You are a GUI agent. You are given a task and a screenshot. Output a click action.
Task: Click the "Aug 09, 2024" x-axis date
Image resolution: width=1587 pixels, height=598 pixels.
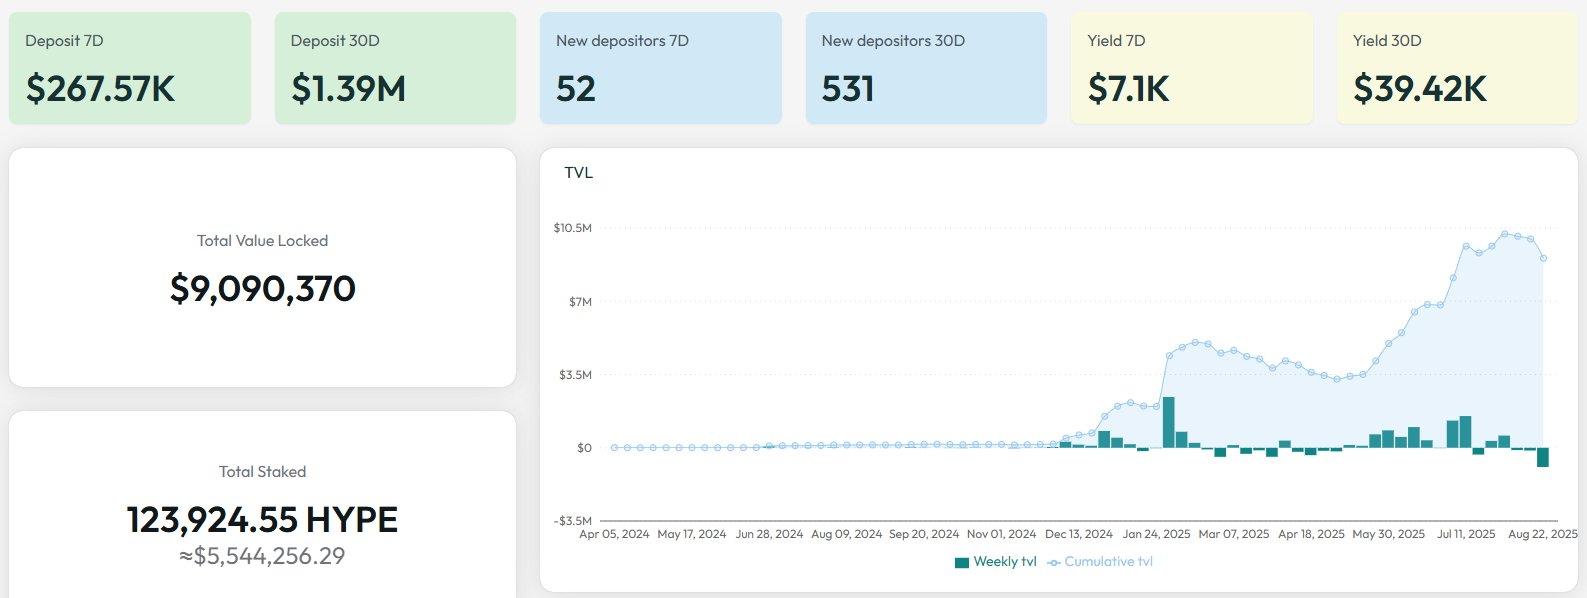847,534
